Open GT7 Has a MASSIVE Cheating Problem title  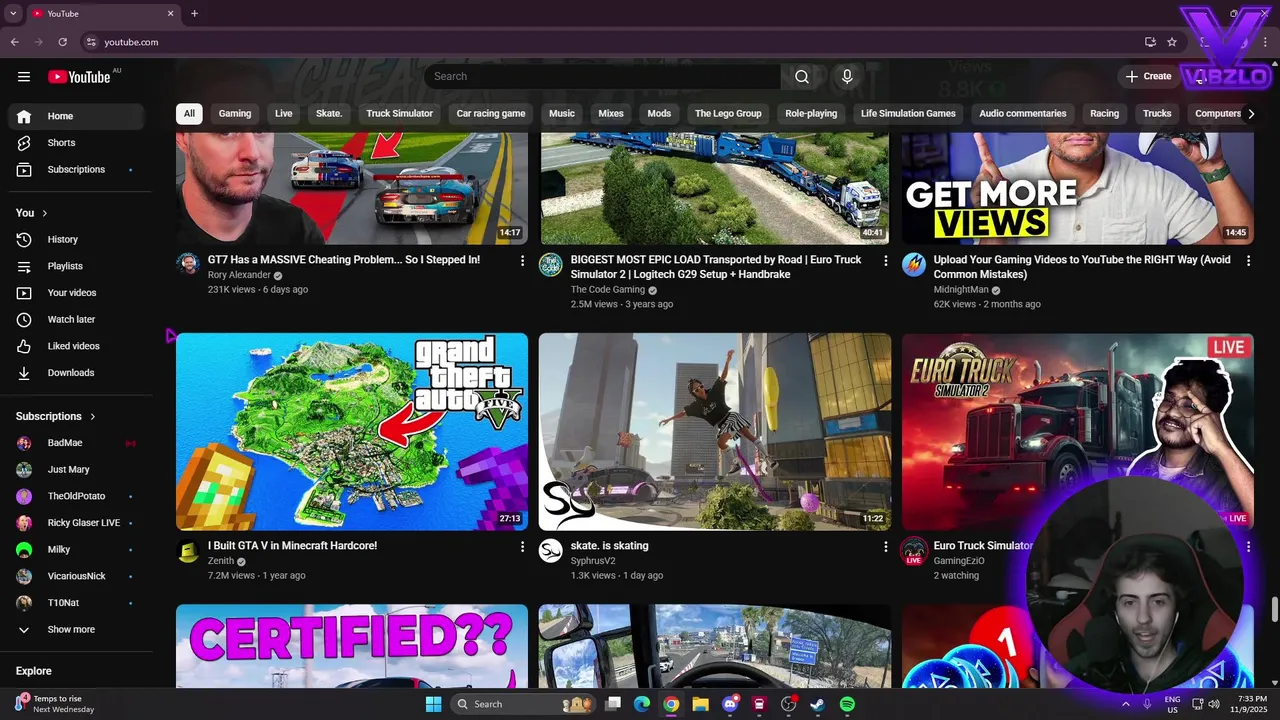coord(344,260)
